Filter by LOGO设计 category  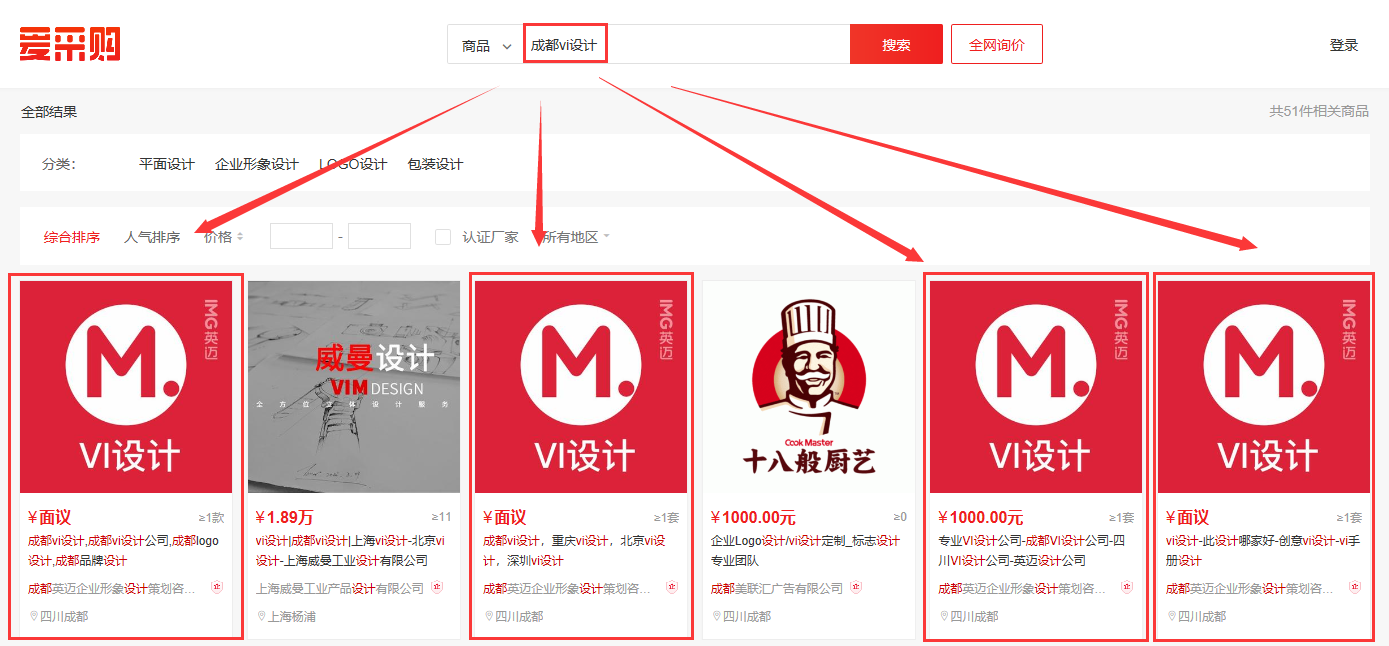click(x=353, y=164)
